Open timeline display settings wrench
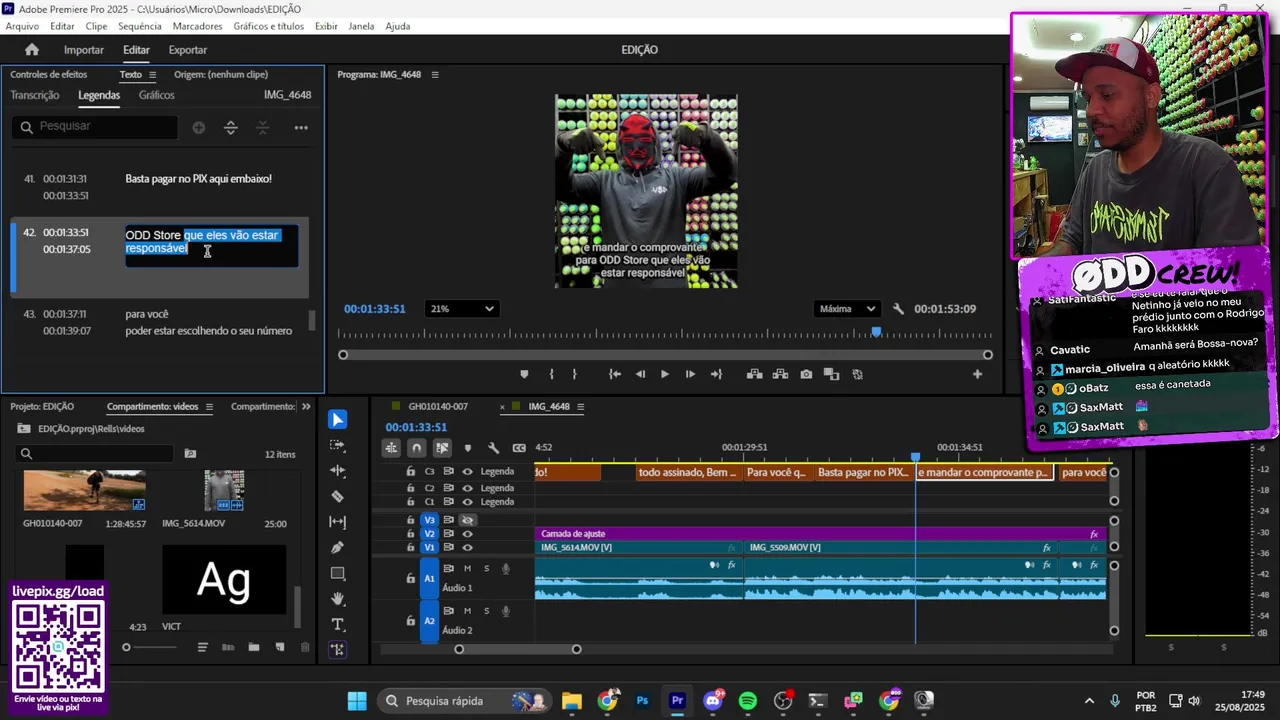This screenshot has height=720, width=1280. 493,448
